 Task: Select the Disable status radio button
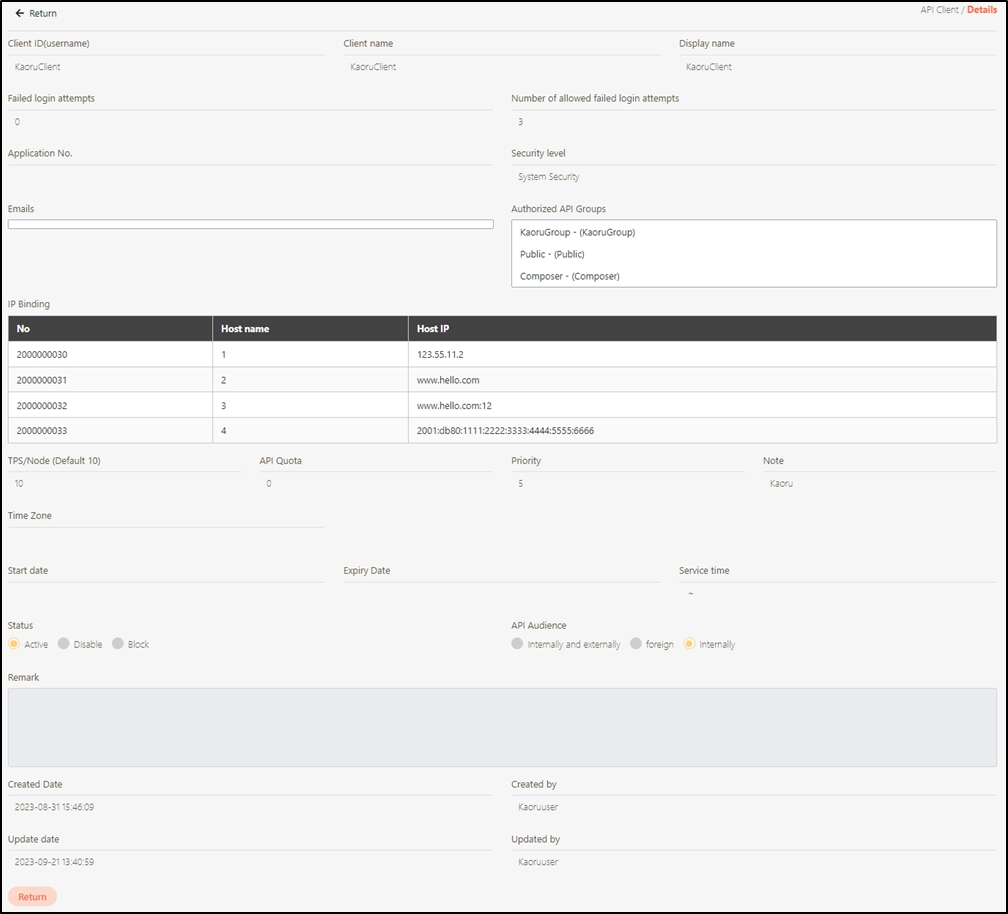coord(64,644)
